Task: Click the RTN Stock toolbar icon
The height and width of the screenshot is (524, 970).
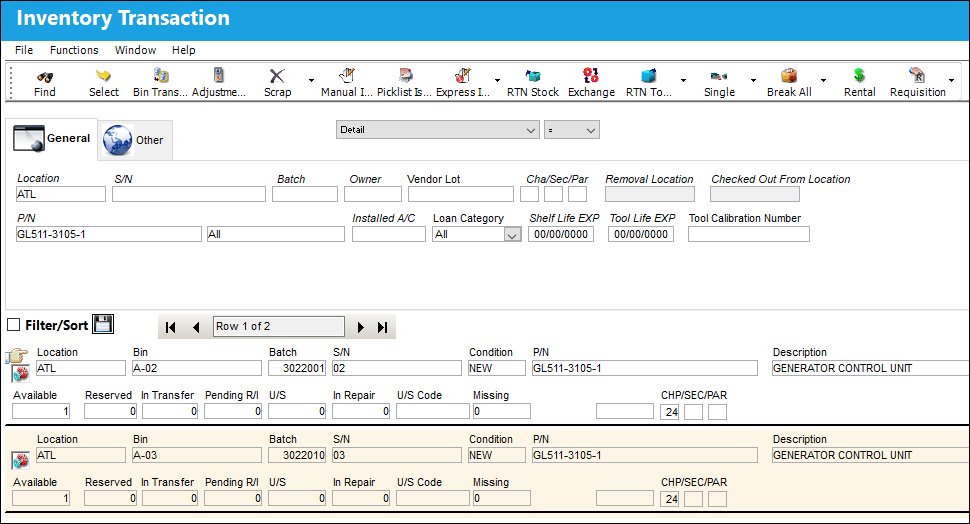Action: tap(533, 75)
